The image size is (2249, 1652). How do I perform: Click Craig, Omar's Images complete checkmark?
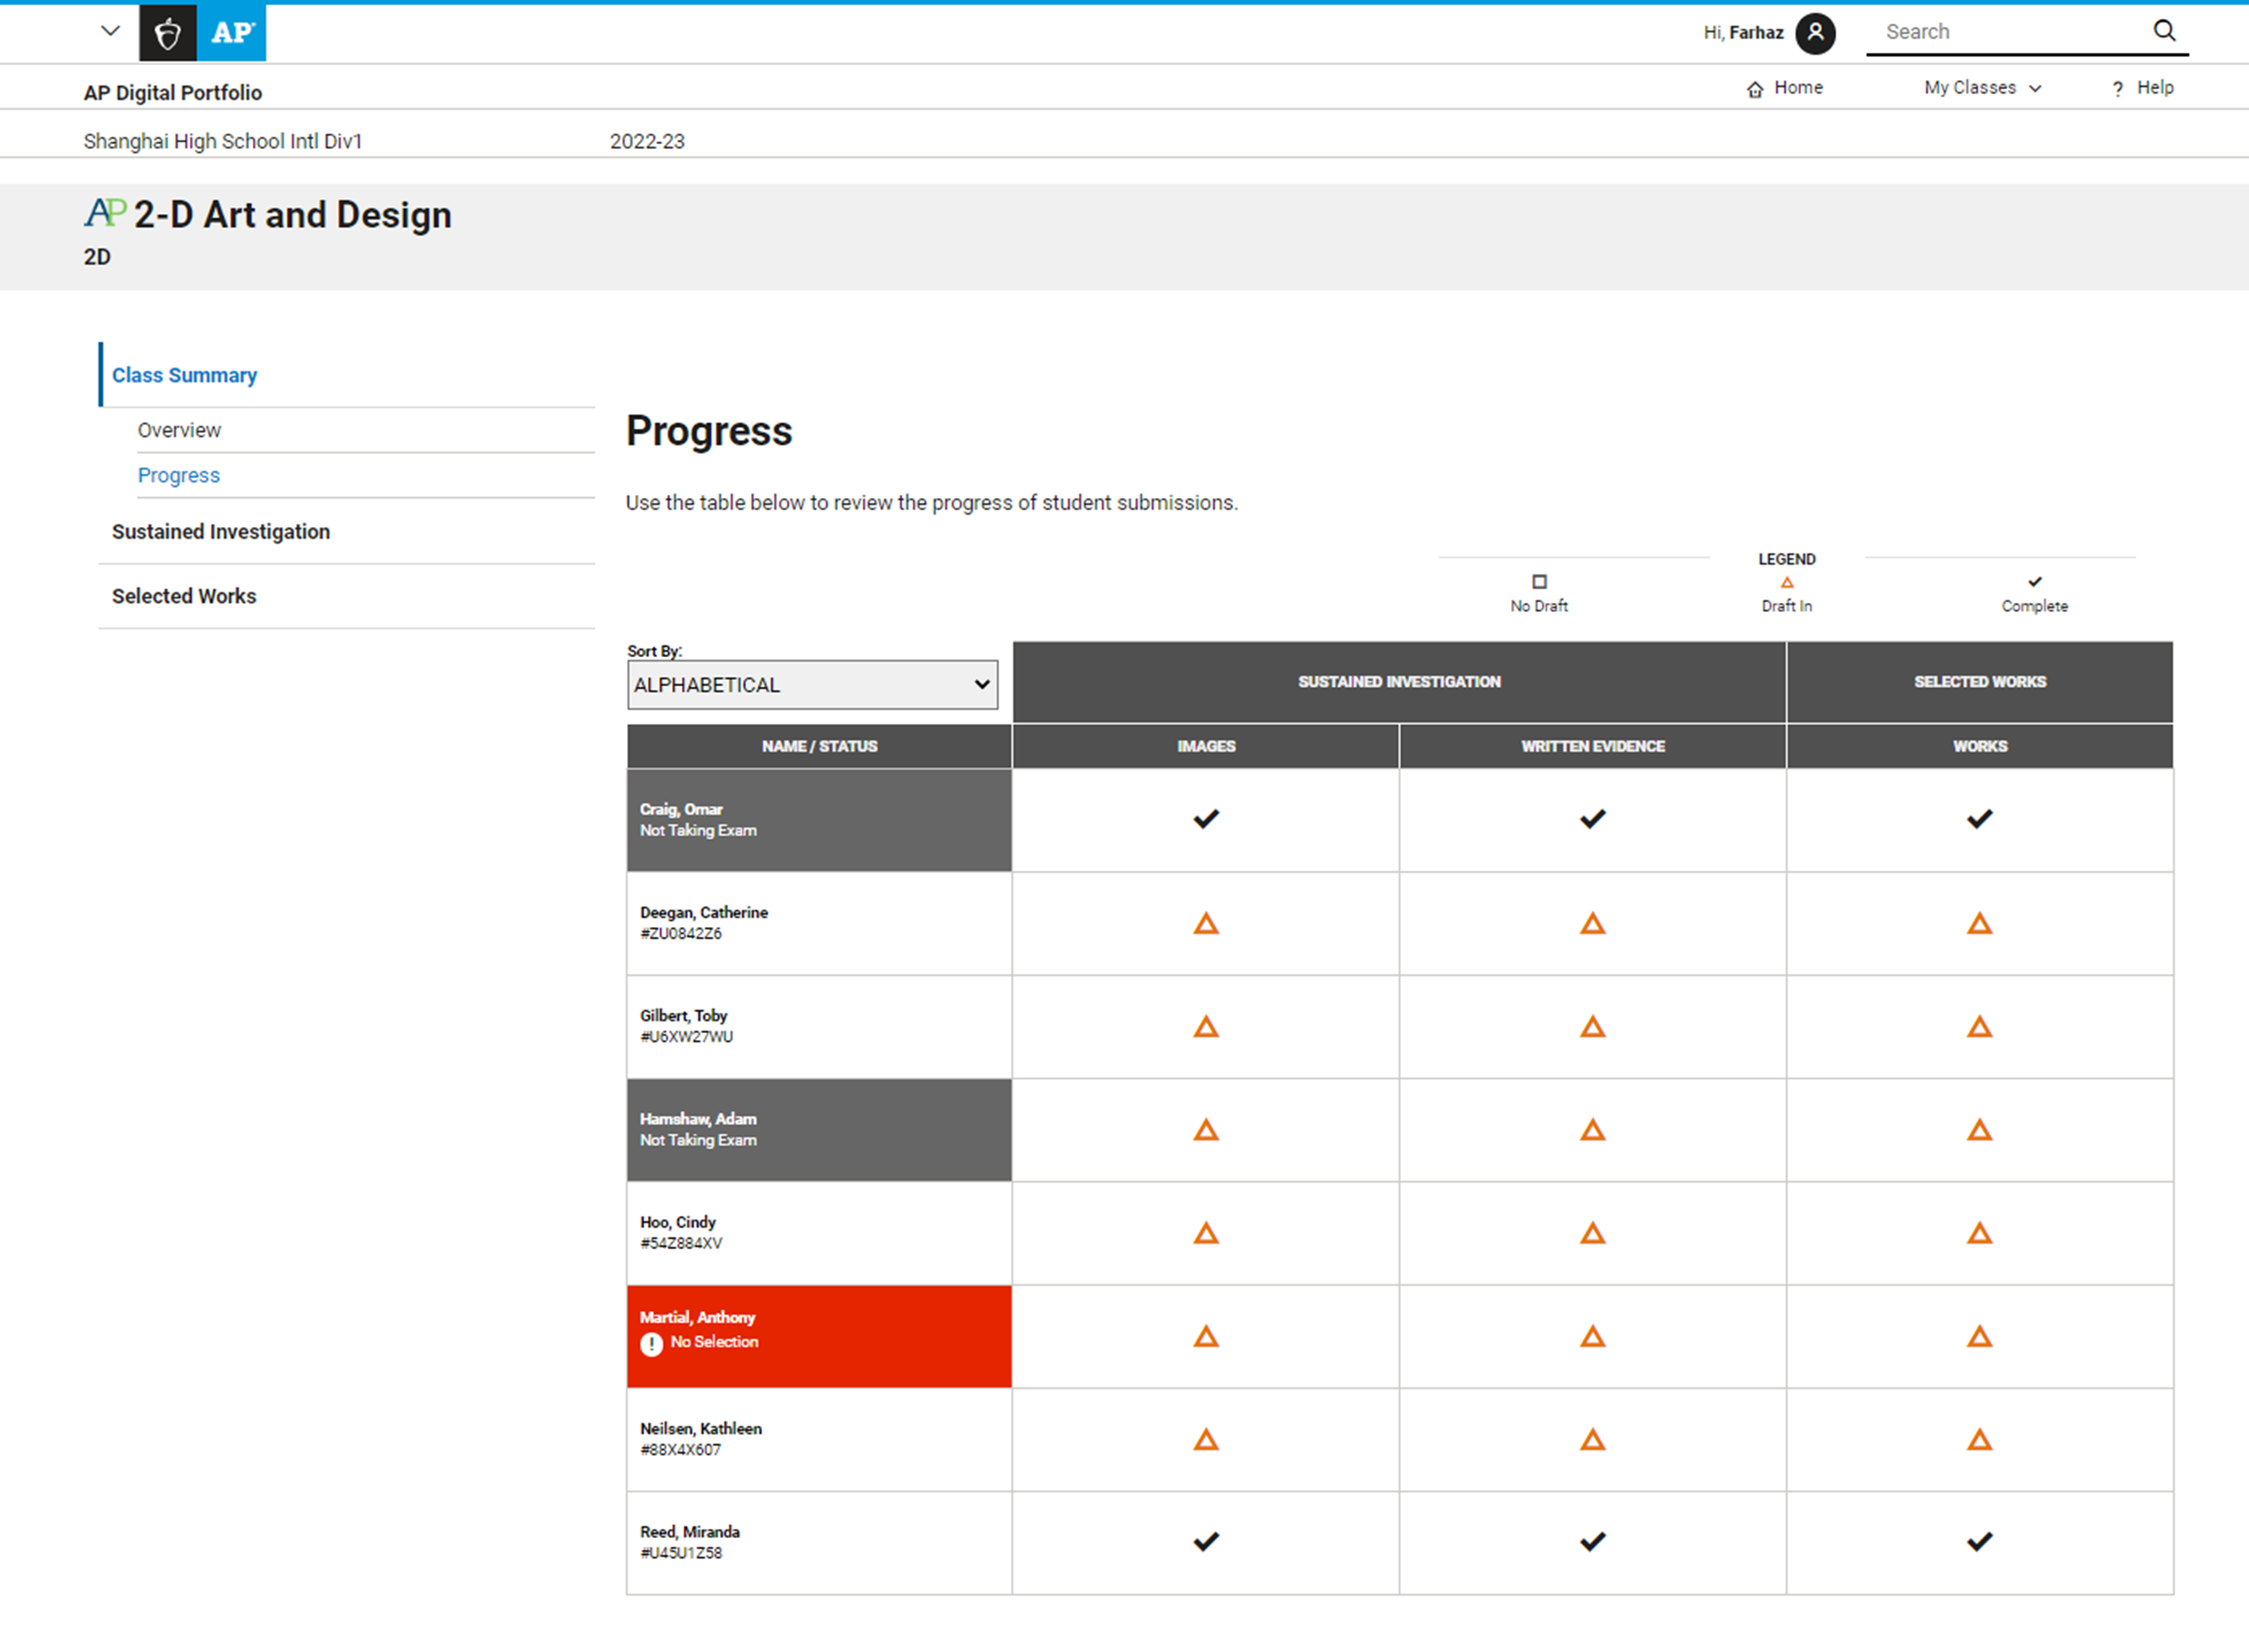1206,819
